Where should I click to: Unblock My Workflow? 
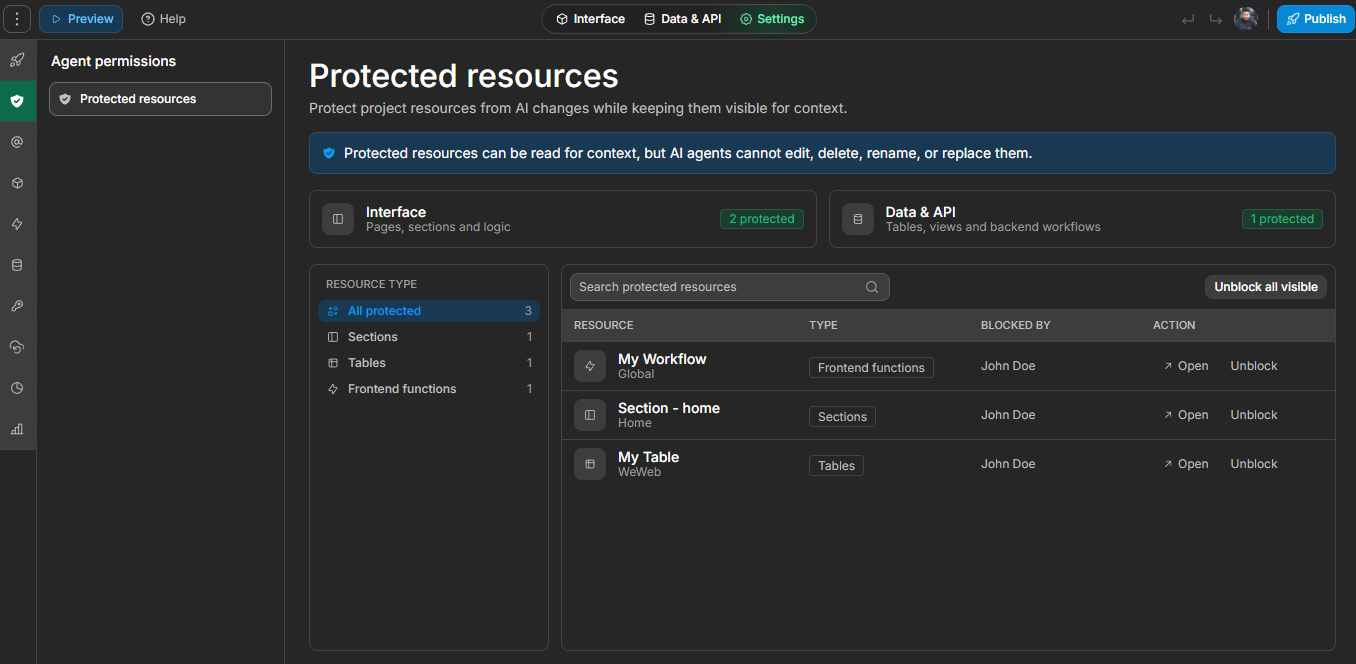pos(1254,366)
